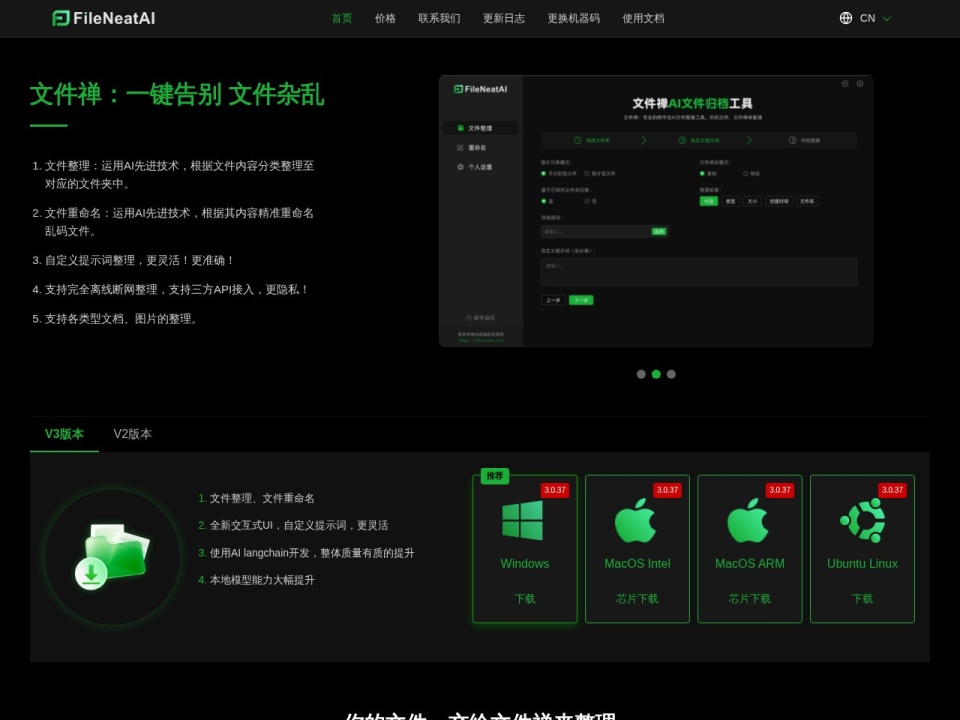Select the 否 radio in preview
This screenshot has height=720, width=960.
[x=587, y=201]
